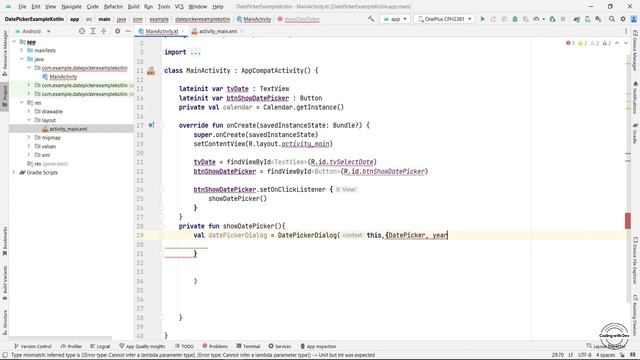640x360 pixels.
Task: Open the Refactor menu
Action: [x=113, y=7]
